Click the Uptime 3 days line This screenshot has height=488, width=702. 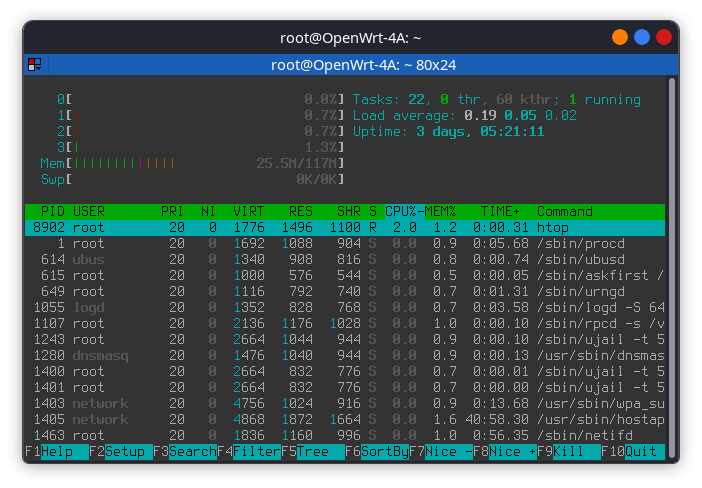pyautogui.click(x=449, y=132)
